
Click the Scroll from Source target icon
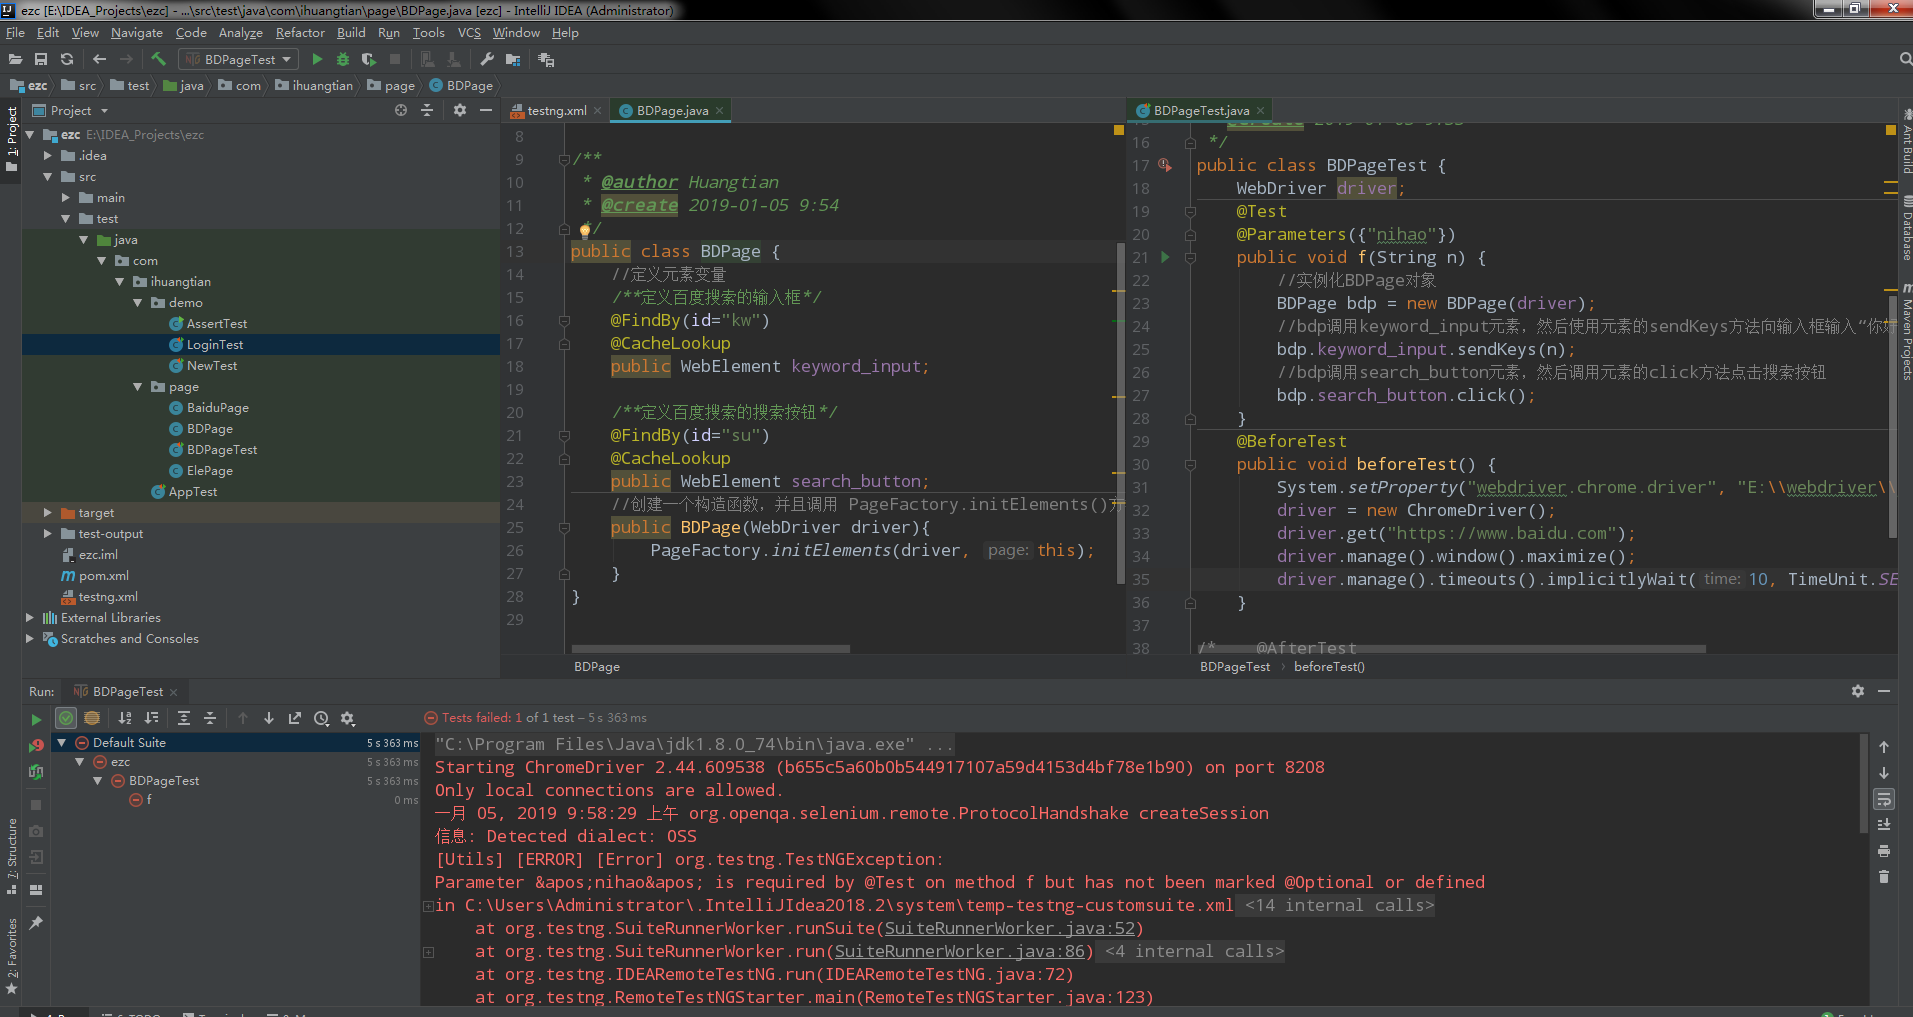pyautogui.click(x=401, y=110)
